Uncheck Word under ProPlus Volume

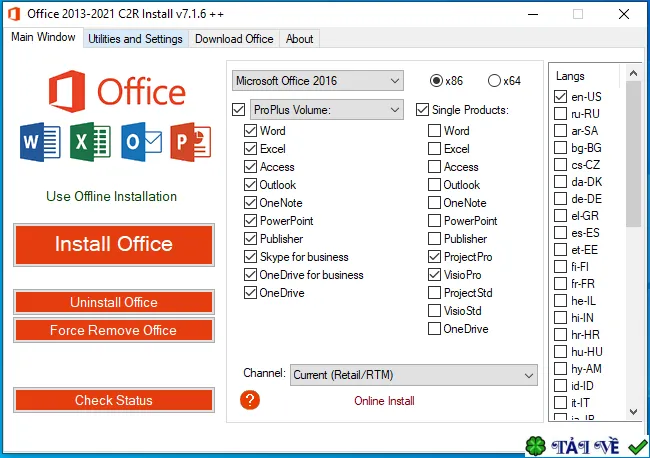[250, 131]
